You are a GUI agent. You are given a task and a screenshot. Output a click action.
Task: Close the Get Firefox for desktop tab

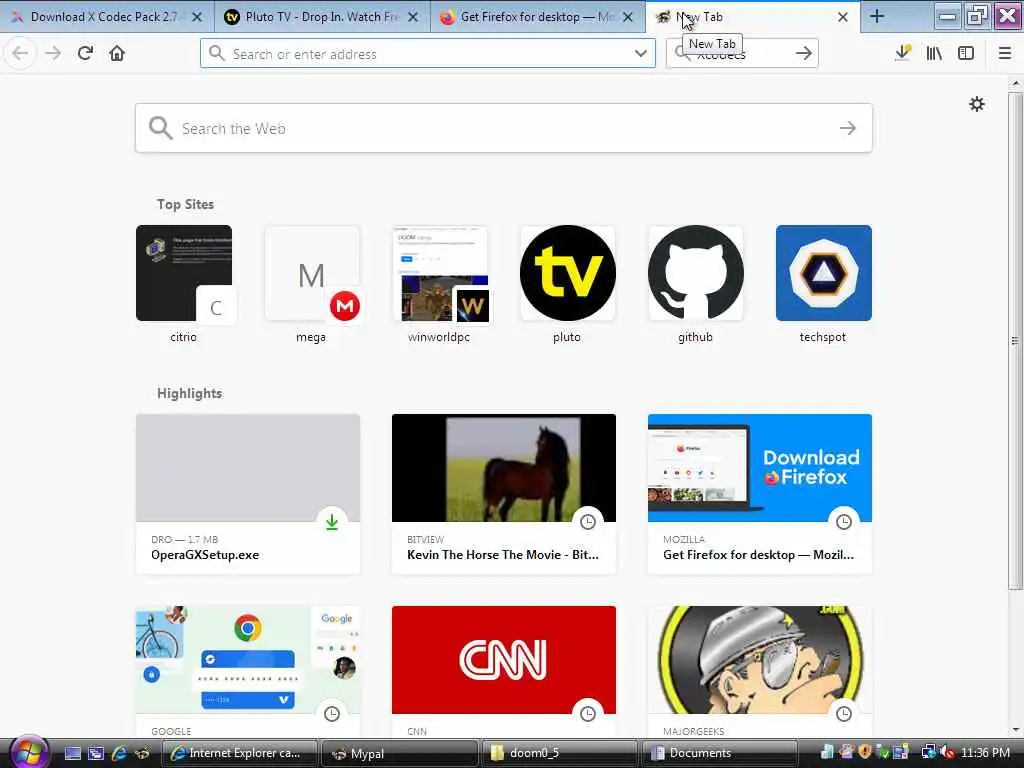[628, 17]
